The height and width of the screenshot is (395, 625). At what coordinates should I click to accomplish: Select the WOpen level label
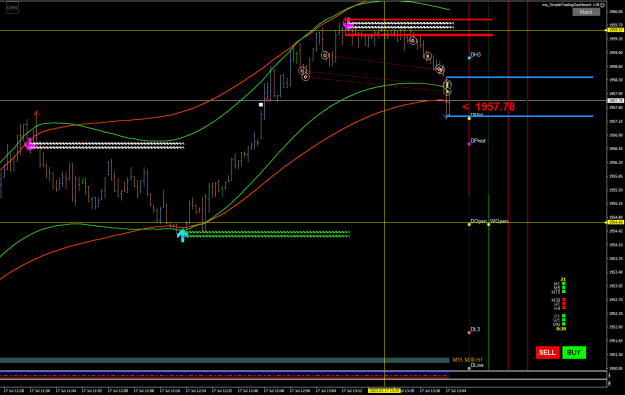coord(499,221)
